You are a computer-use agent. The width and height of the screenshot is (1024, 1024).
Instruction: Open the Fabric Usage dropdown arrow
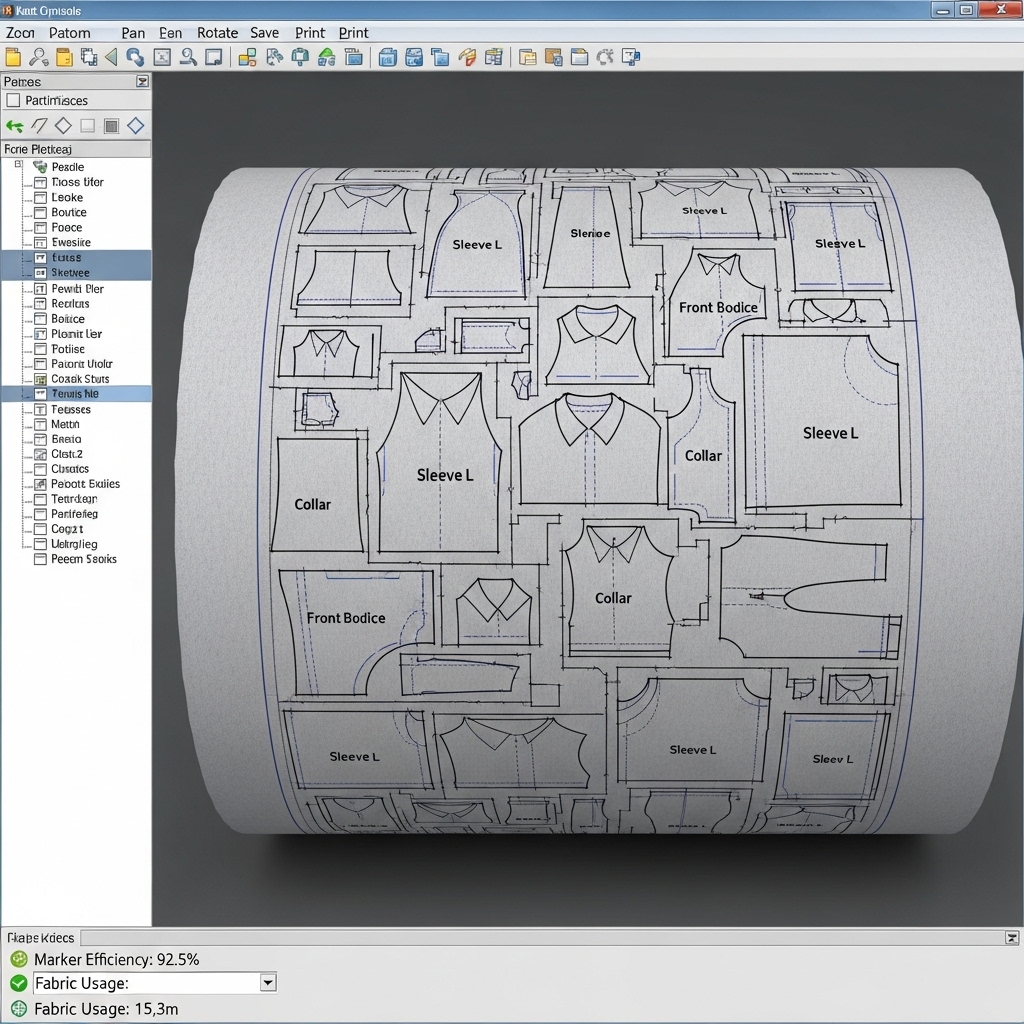point(267,983)
